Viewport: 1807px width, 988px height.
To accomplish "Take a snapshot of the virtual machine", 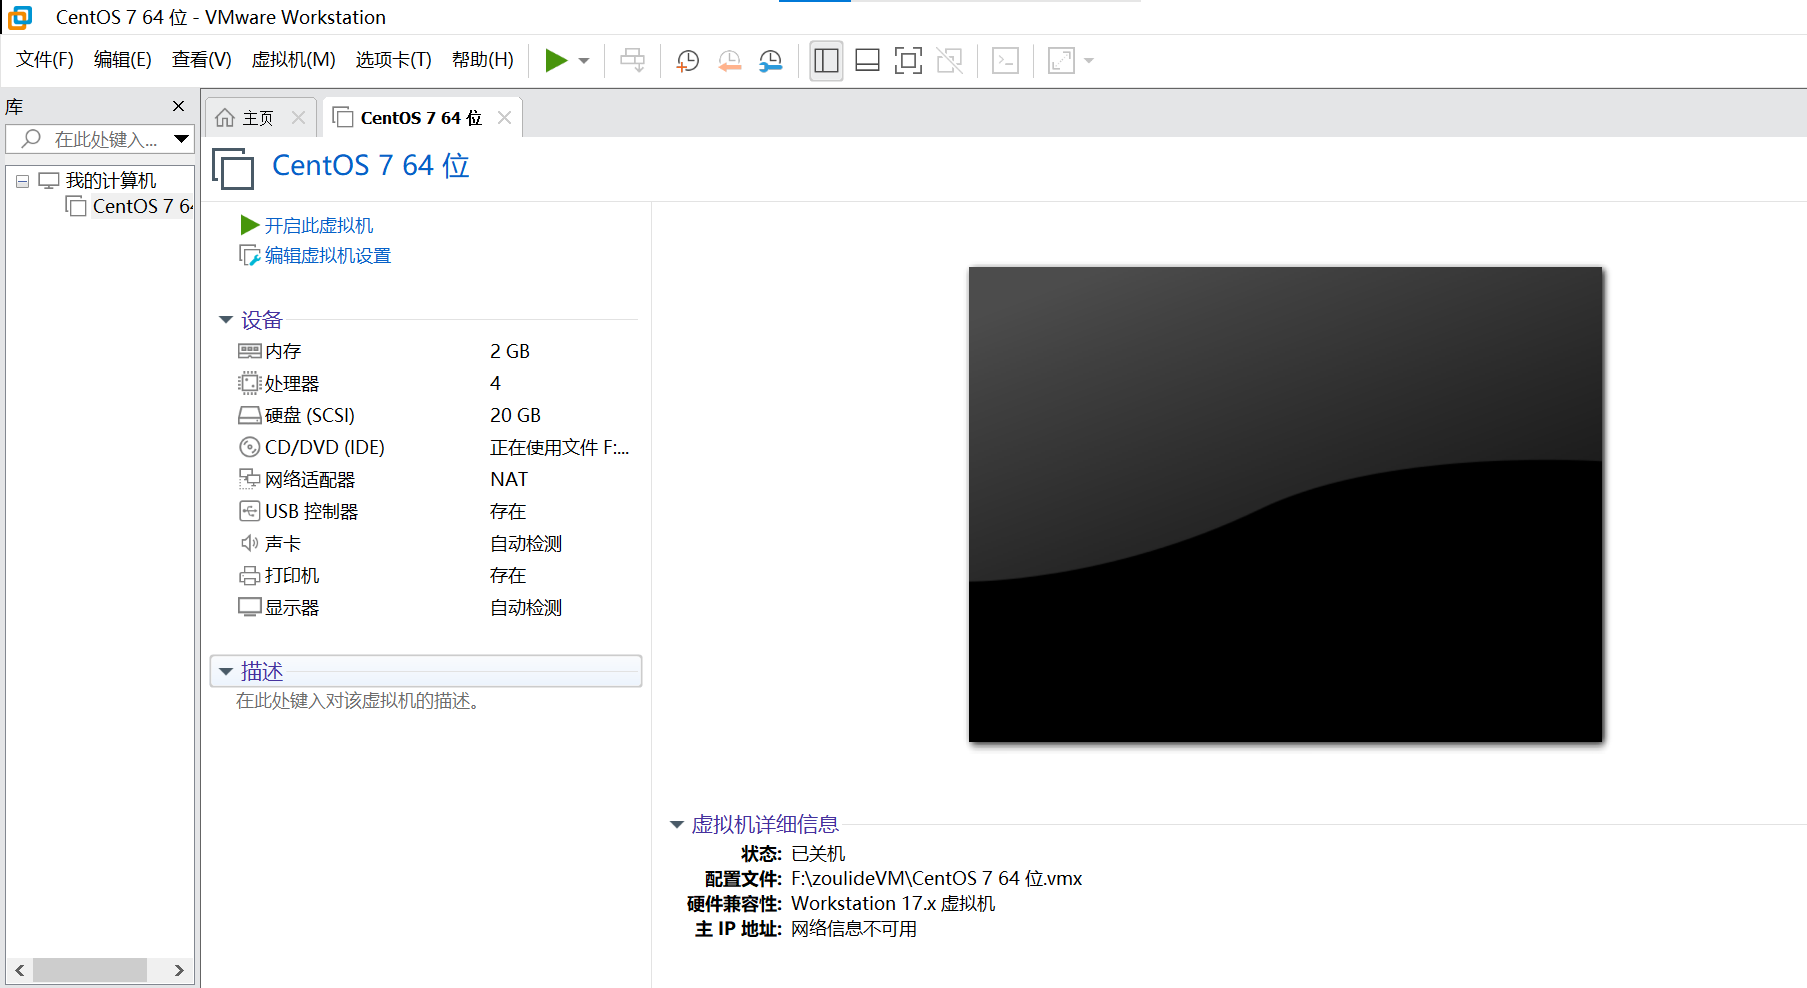I will coord(688,61).
